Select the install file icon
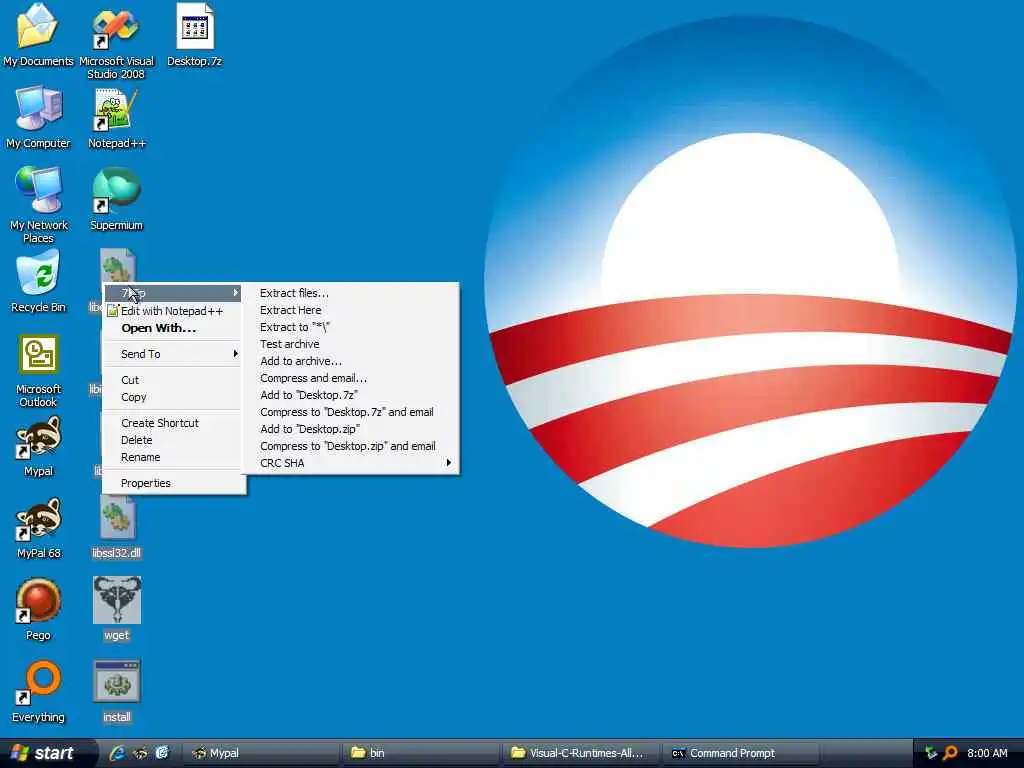This screenshot has height=768, width=1024. click(x=116, y=692)
